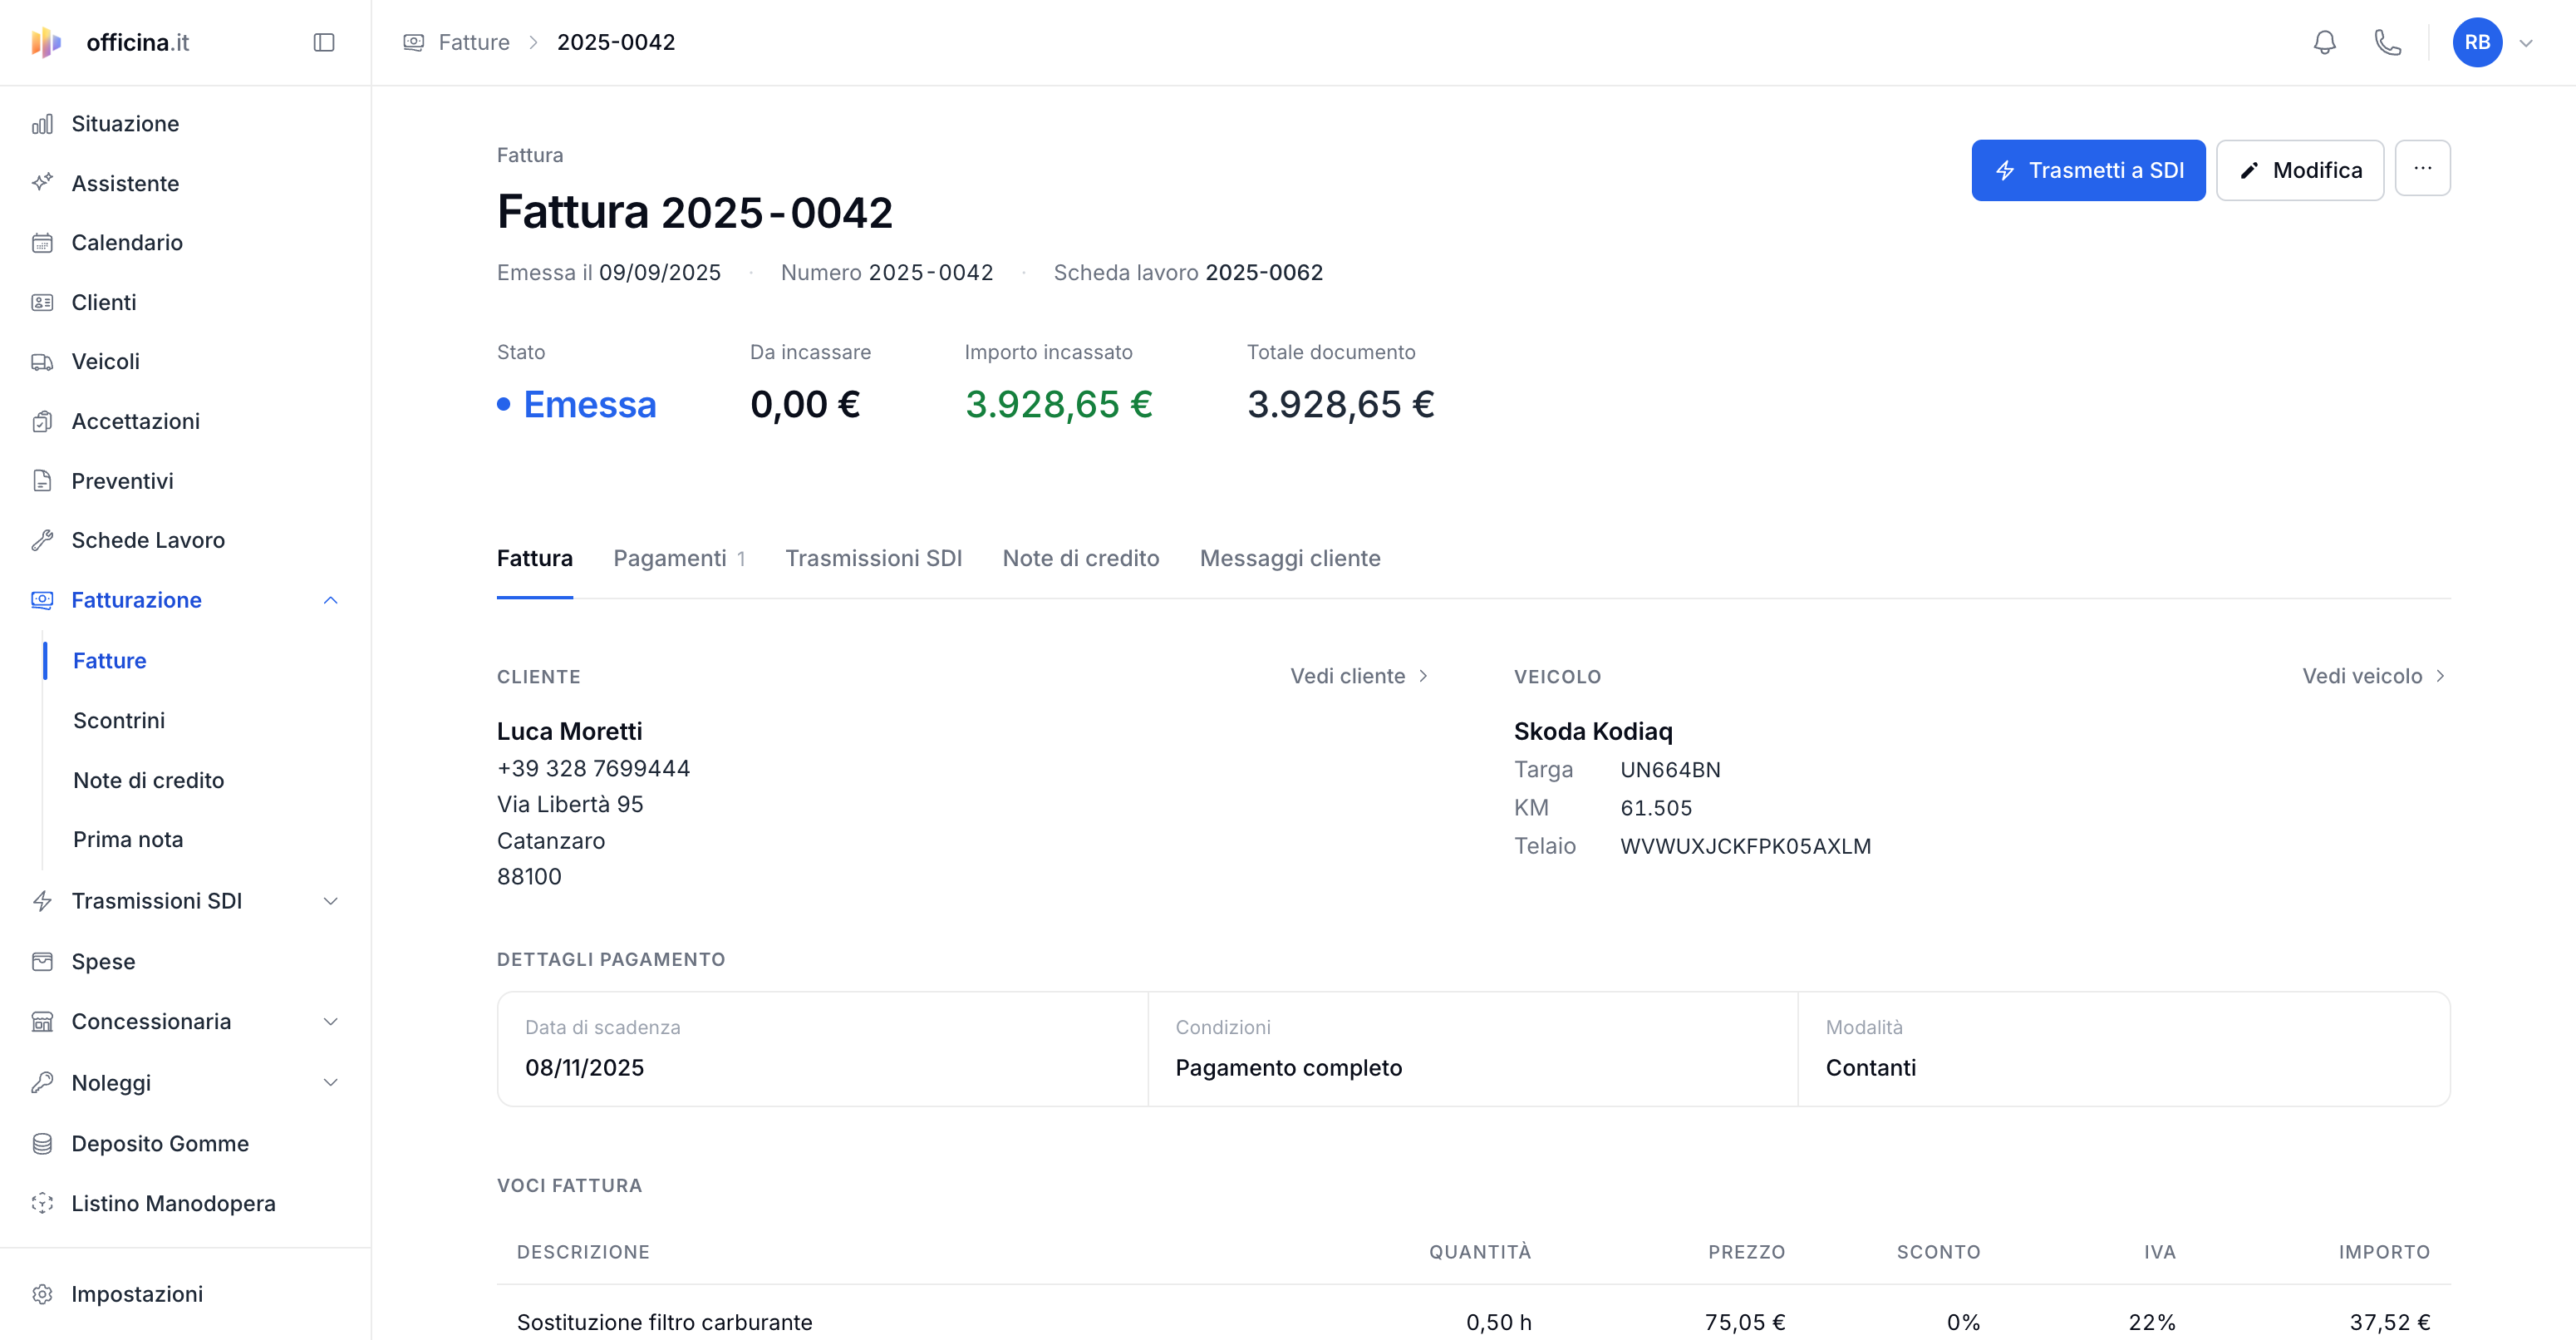Click the Telaio value WVWUXJCKFPK05AXLM

coord(1745,846)
